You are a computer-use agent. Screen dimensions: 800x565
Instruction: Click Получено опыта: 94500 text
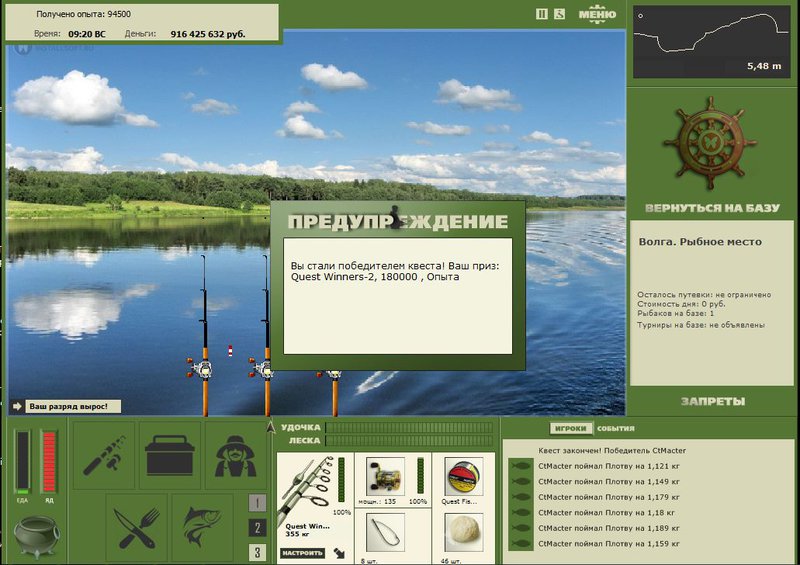pyautogui.click(x=83, y=14)
